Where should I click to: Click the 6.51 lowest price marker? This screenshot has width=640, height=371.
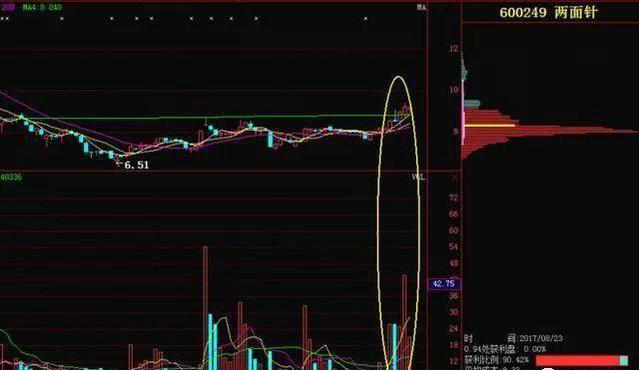[x=136, y=165]
